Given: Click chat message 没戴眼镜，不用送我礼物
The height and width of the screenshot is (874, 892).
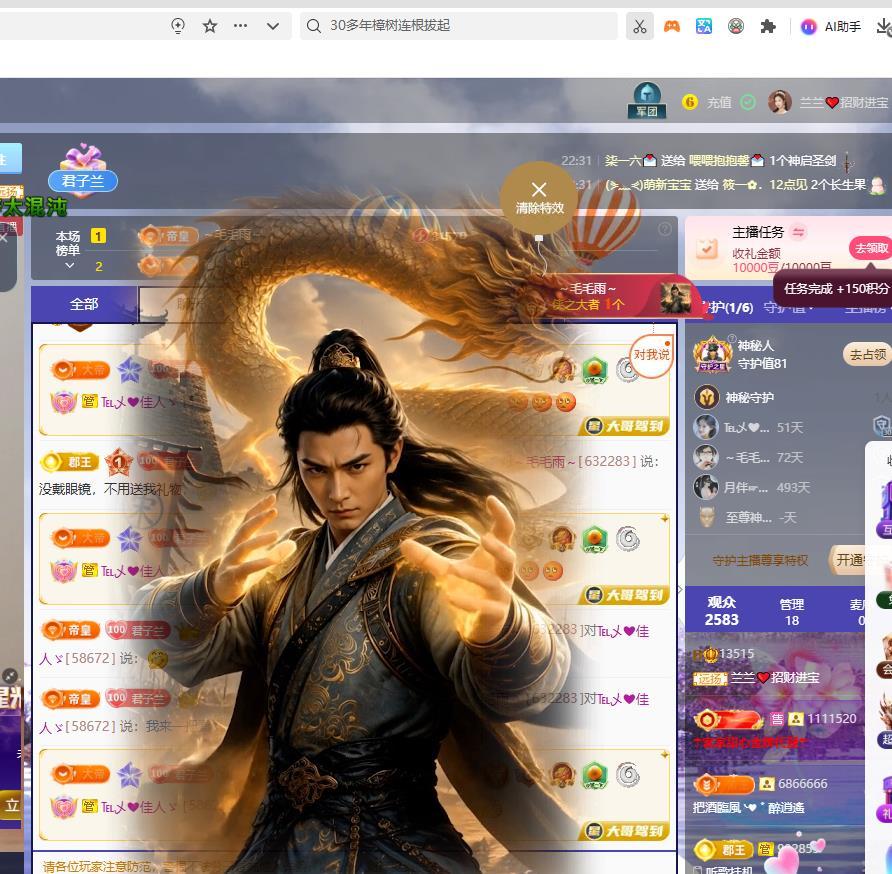Looking at the screenshot, I should click(x=110, y=489).
